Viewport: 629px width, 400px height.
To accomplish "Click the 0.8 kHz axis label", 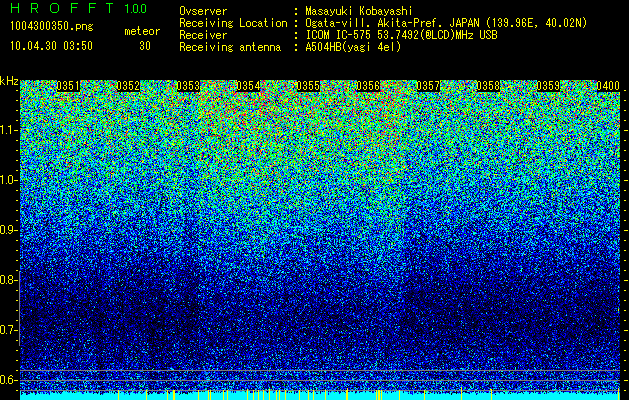I will tap(8, 280).
